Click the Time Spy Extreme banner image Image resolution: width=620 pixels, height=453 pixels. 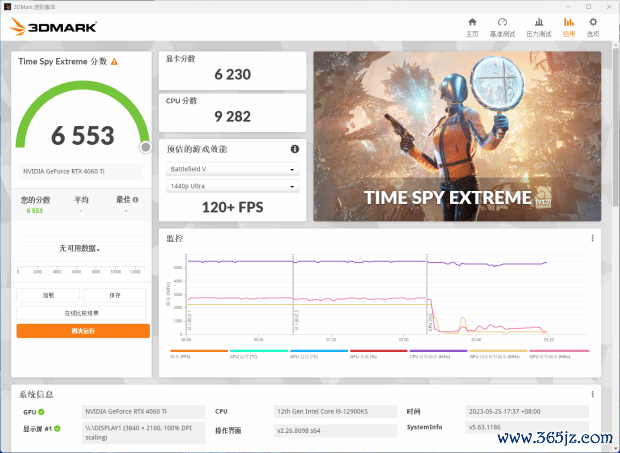457,136
